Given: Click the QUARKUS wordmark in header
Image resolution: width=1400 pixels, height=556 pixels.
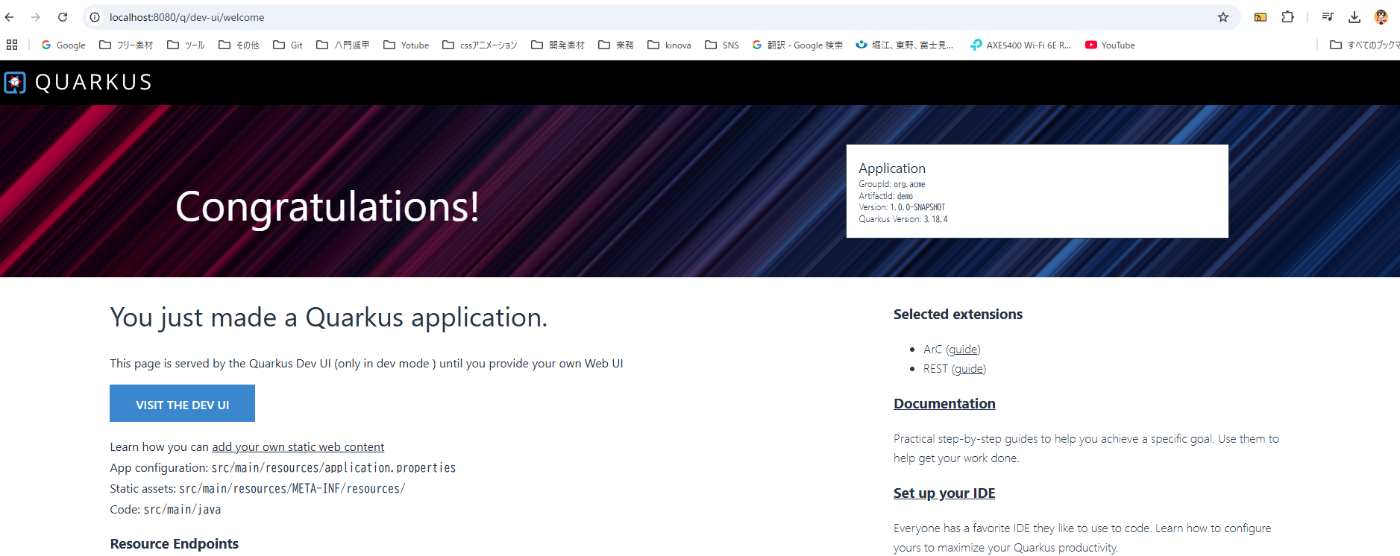Looking at the screenshot, I should pyautogui.click(x=93, y=83).
